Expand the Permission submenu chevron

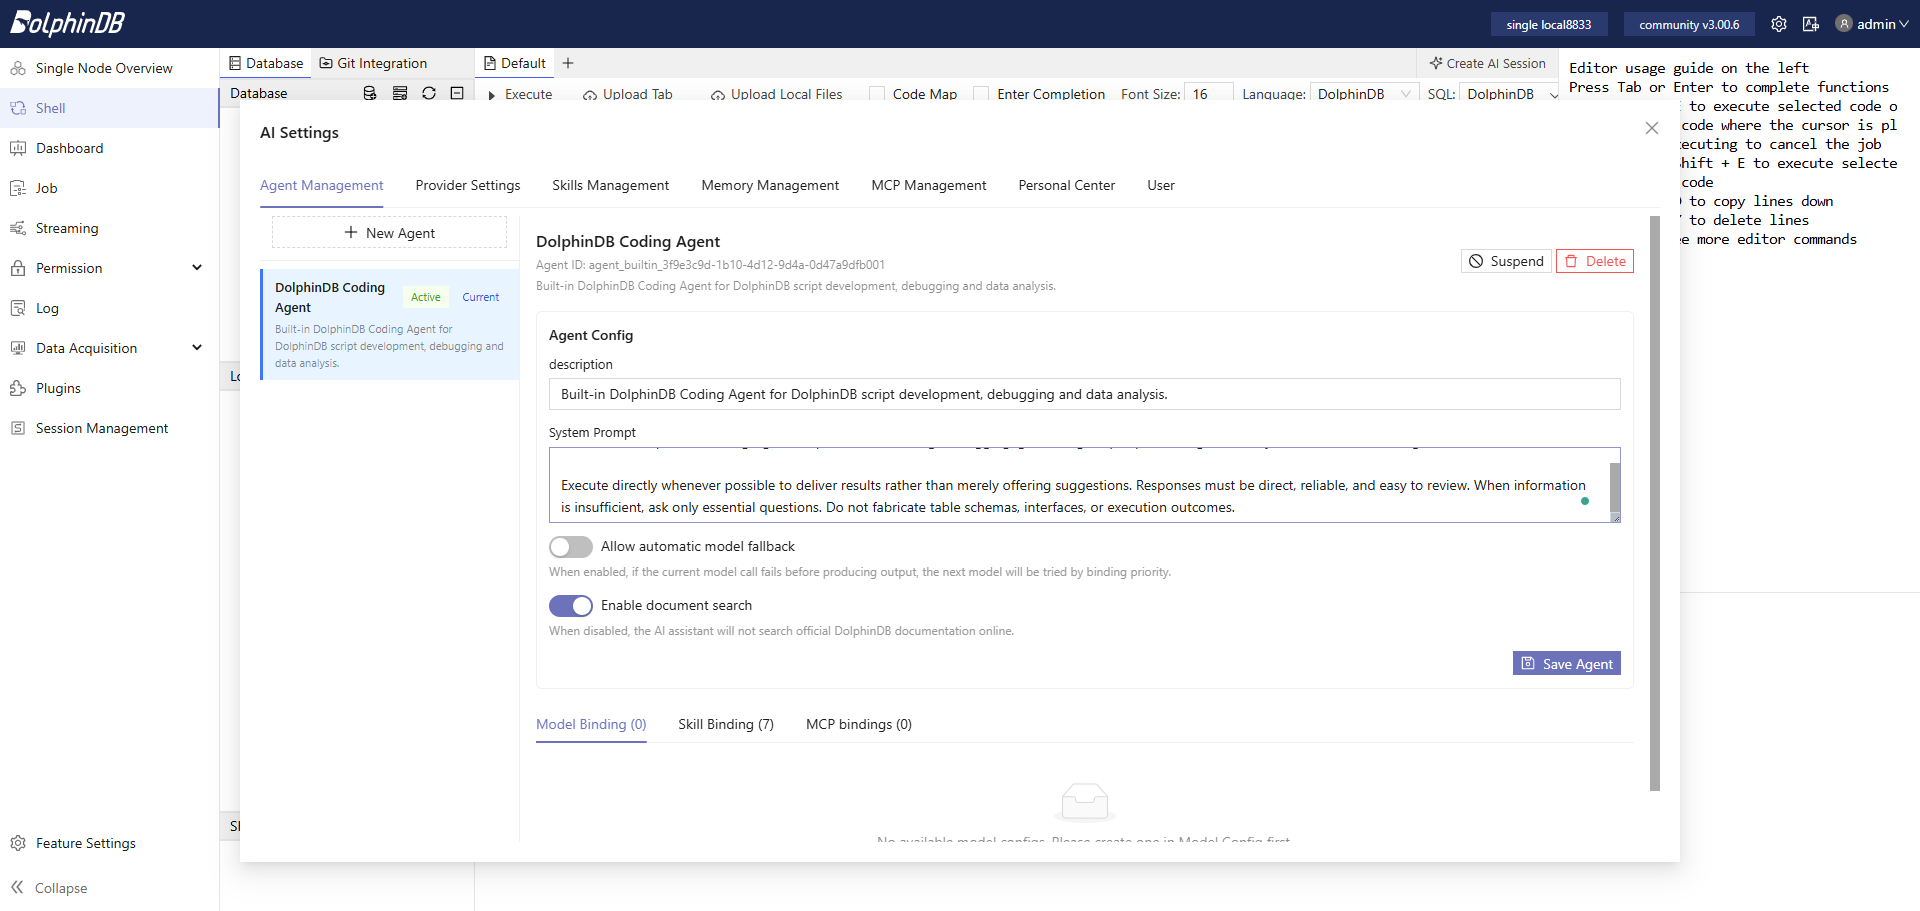point(197,268)
